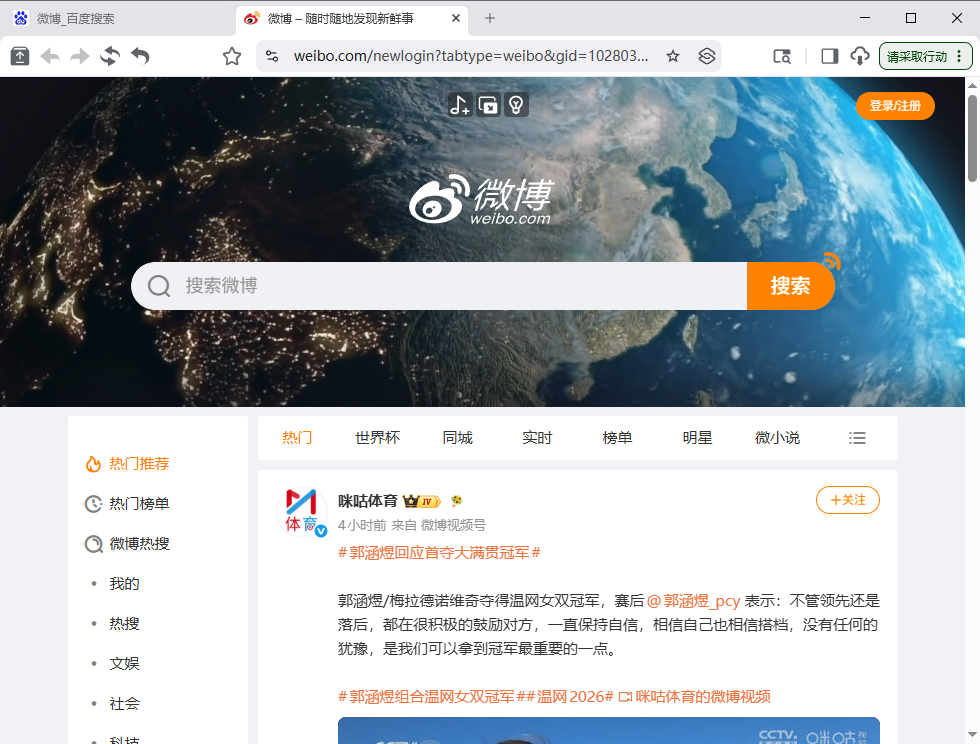Follow 咪咕体育 with +关注 button
This screenshot has width=980, height=744.
[x=848, y=500]
